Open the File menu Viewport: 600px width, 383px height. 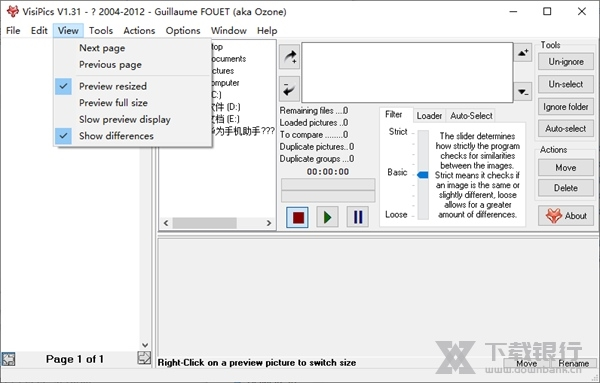(13, 31)
